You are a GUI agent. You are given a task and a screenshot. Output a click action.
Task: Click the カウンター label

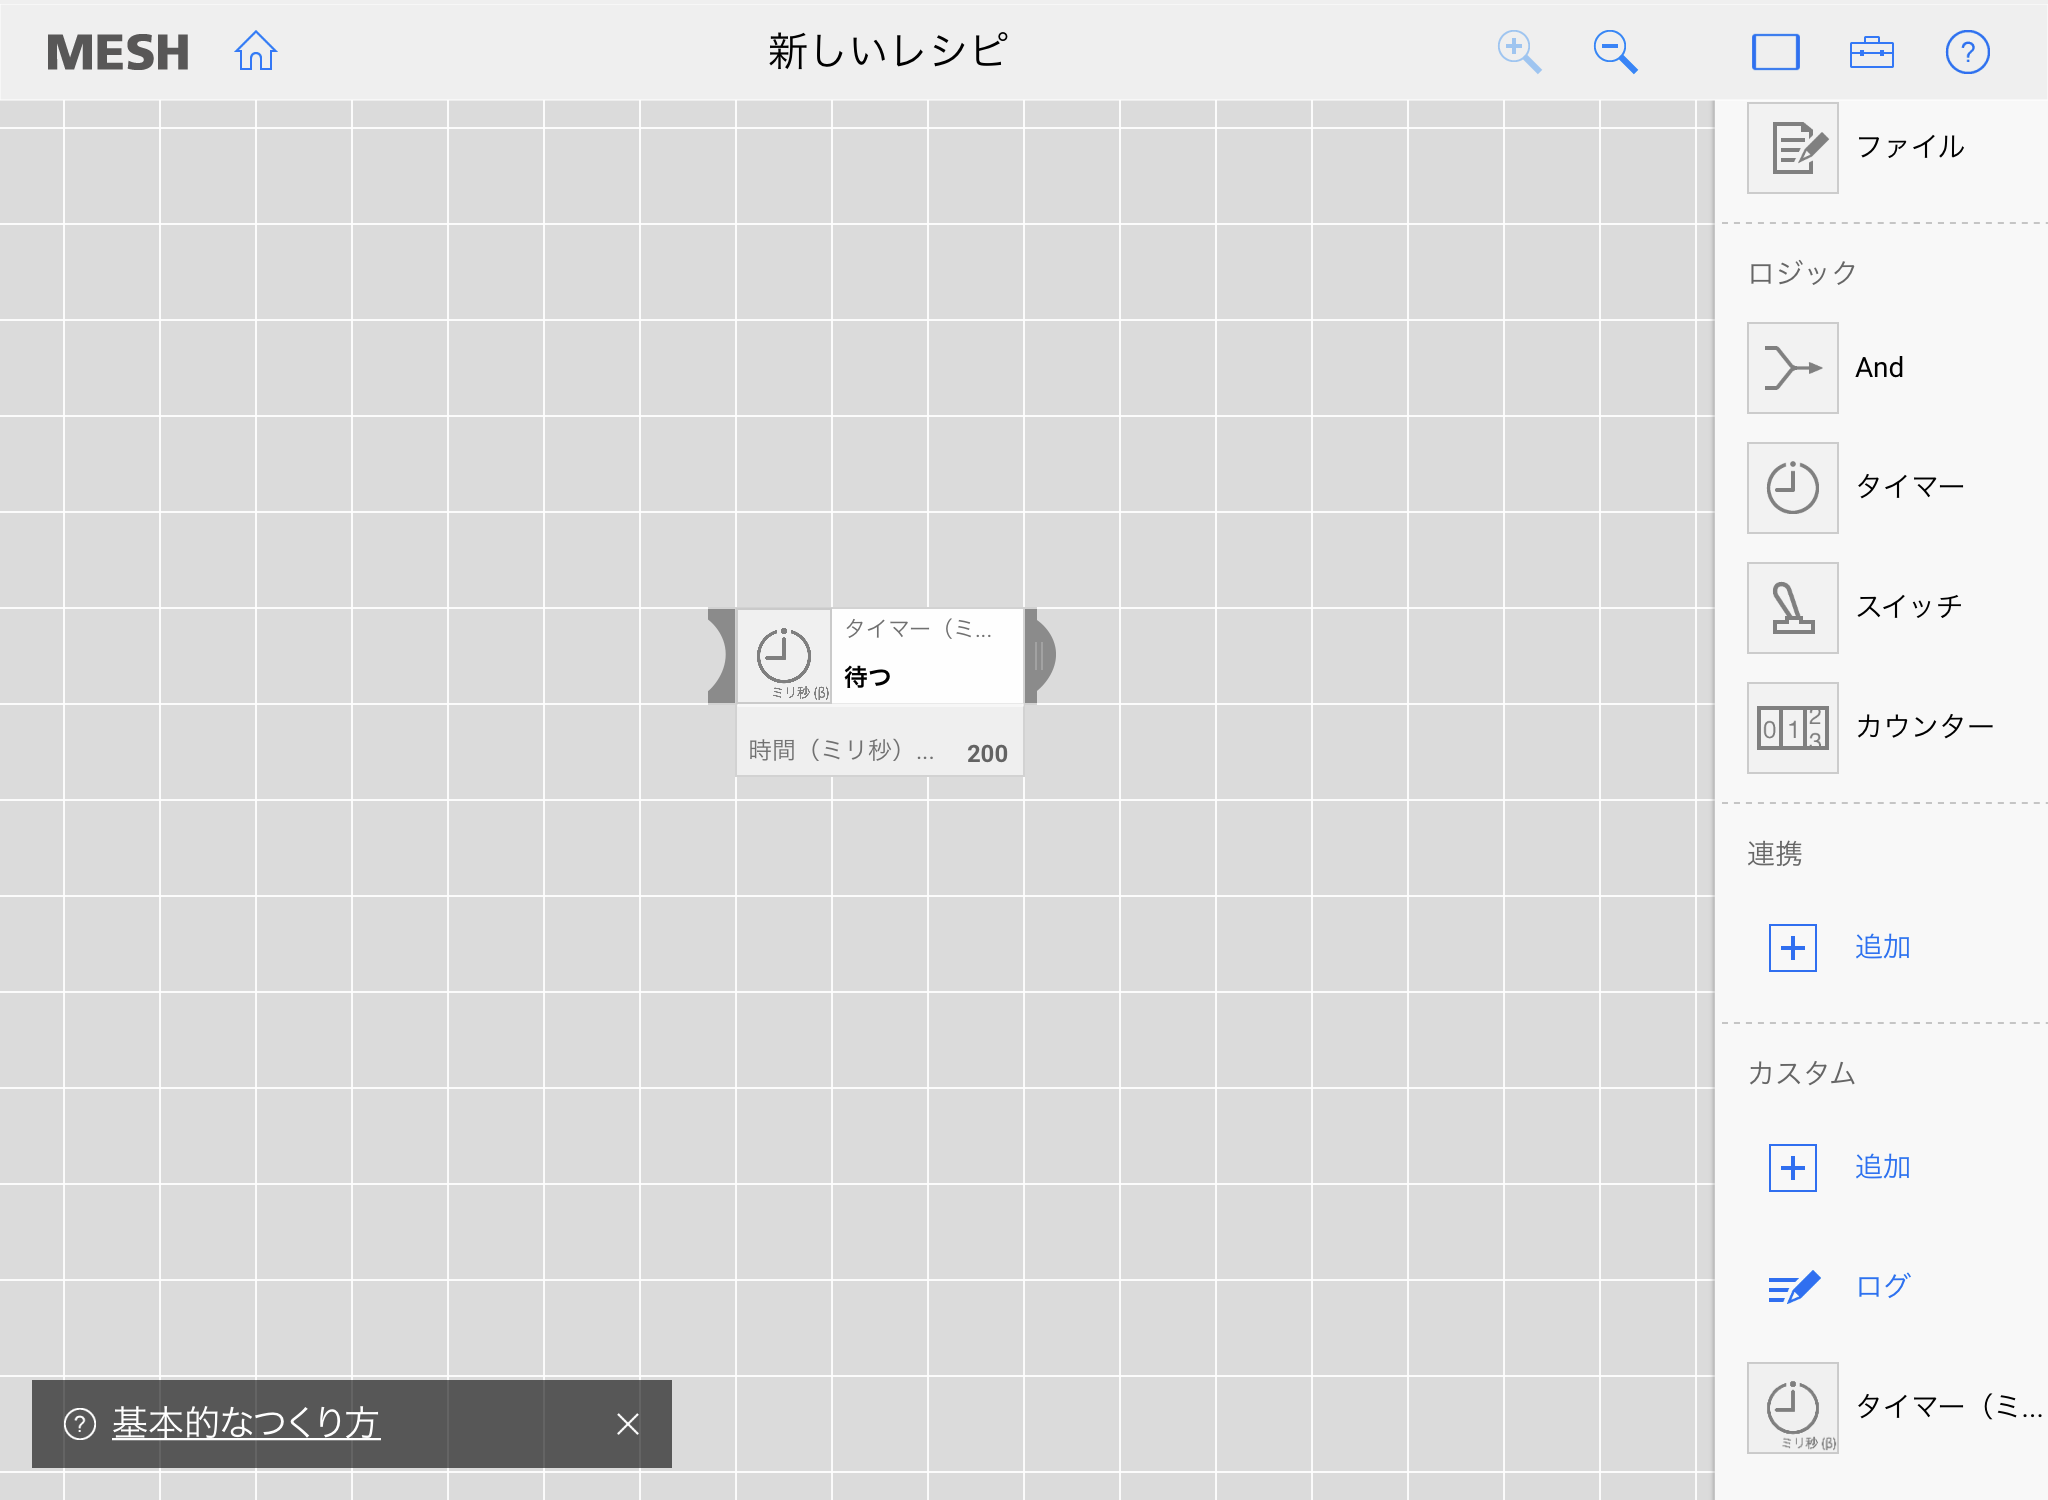pyautogui.click(x=1925, y=727)
